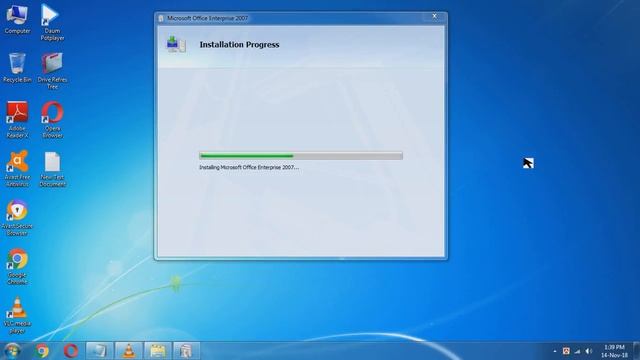Select the Avast Secure Browser shortcut
640x360 pixels.
(x=17, y=218)
